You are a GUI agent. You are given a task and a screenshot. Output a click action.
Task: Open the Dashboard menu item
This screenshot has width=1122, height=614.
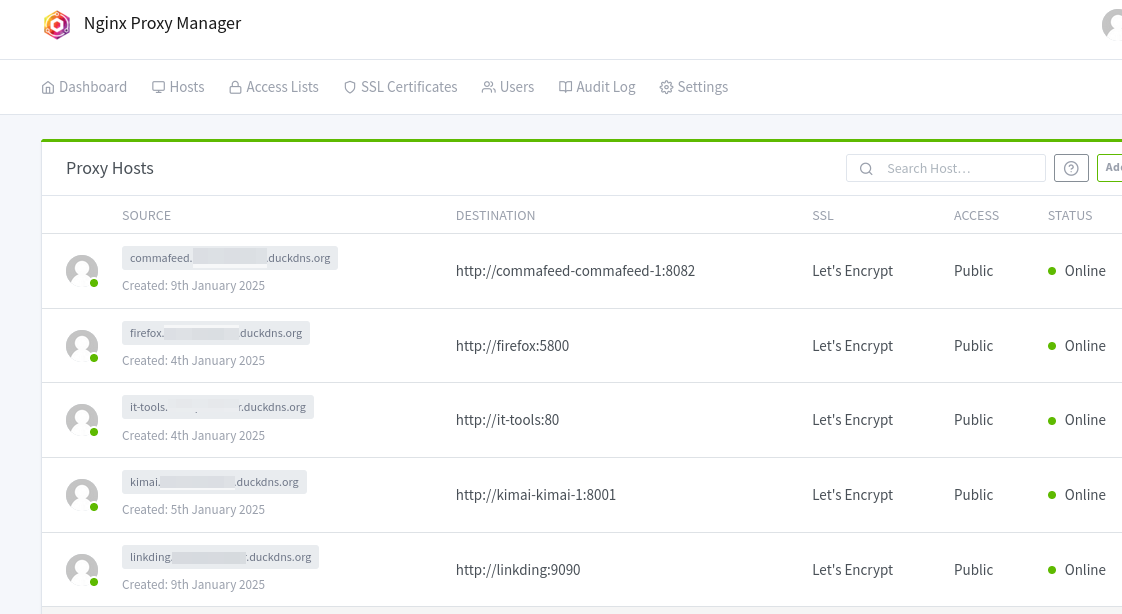click(x=84, y=87)
